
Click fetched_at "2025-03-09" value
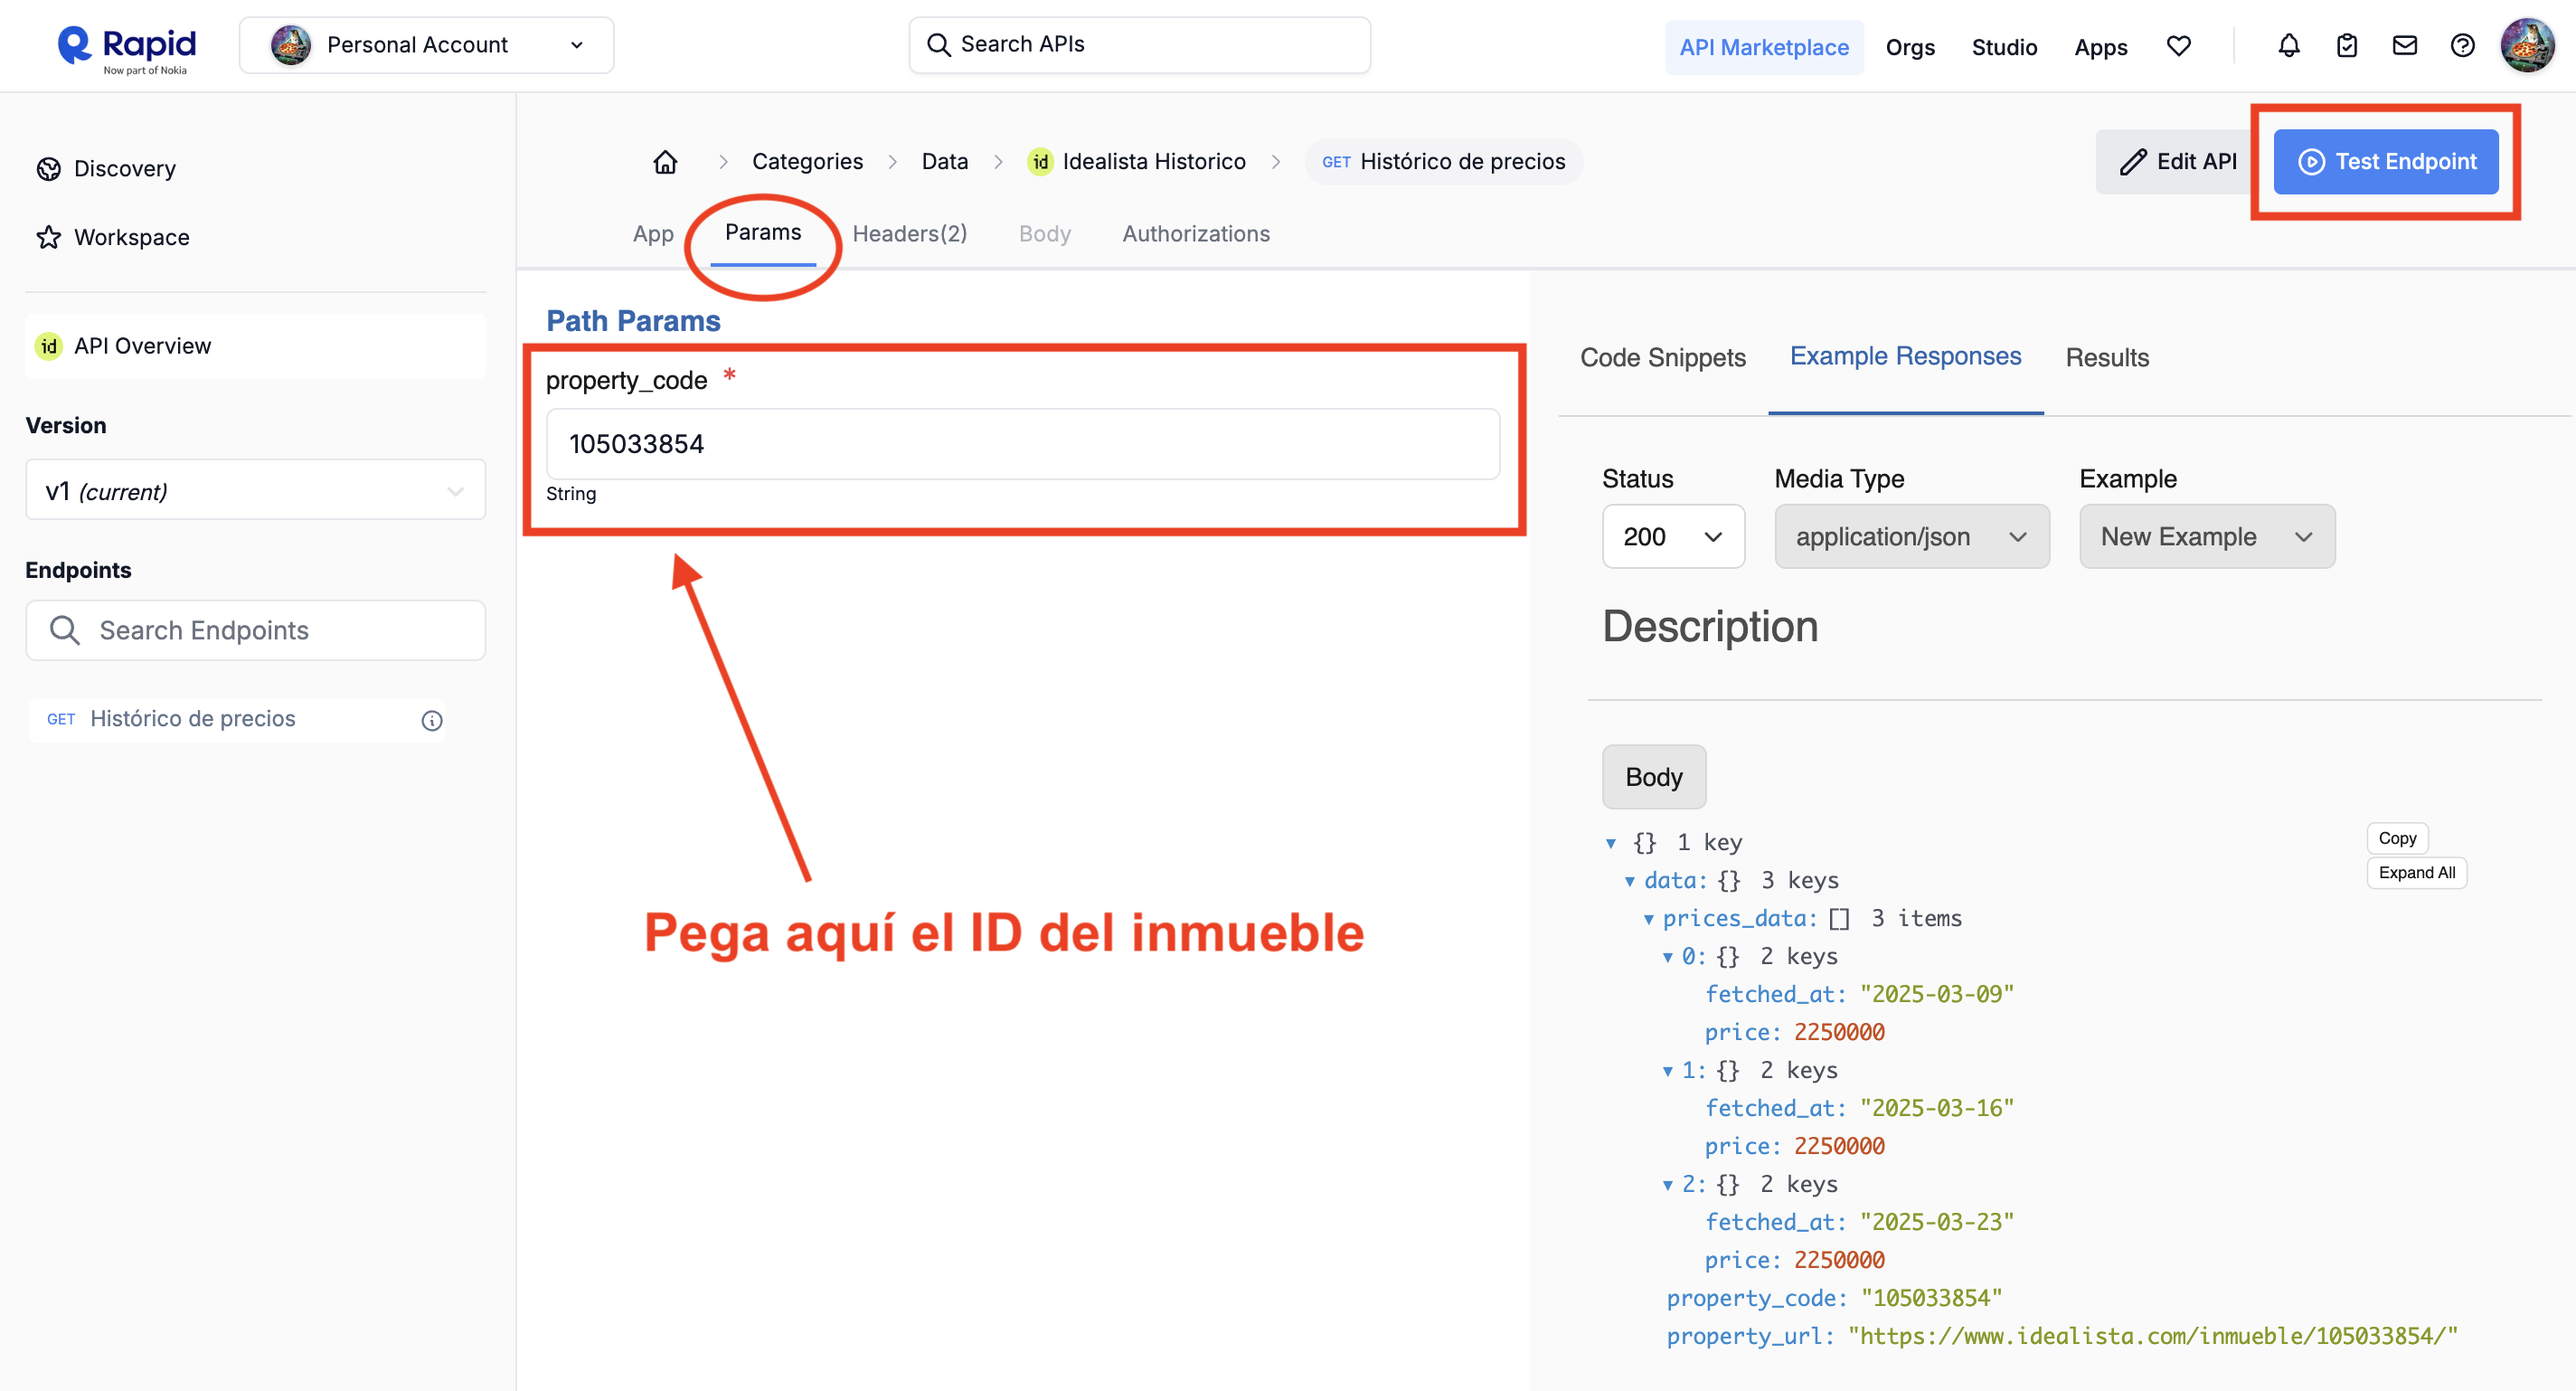click(x=1937, y=994)
